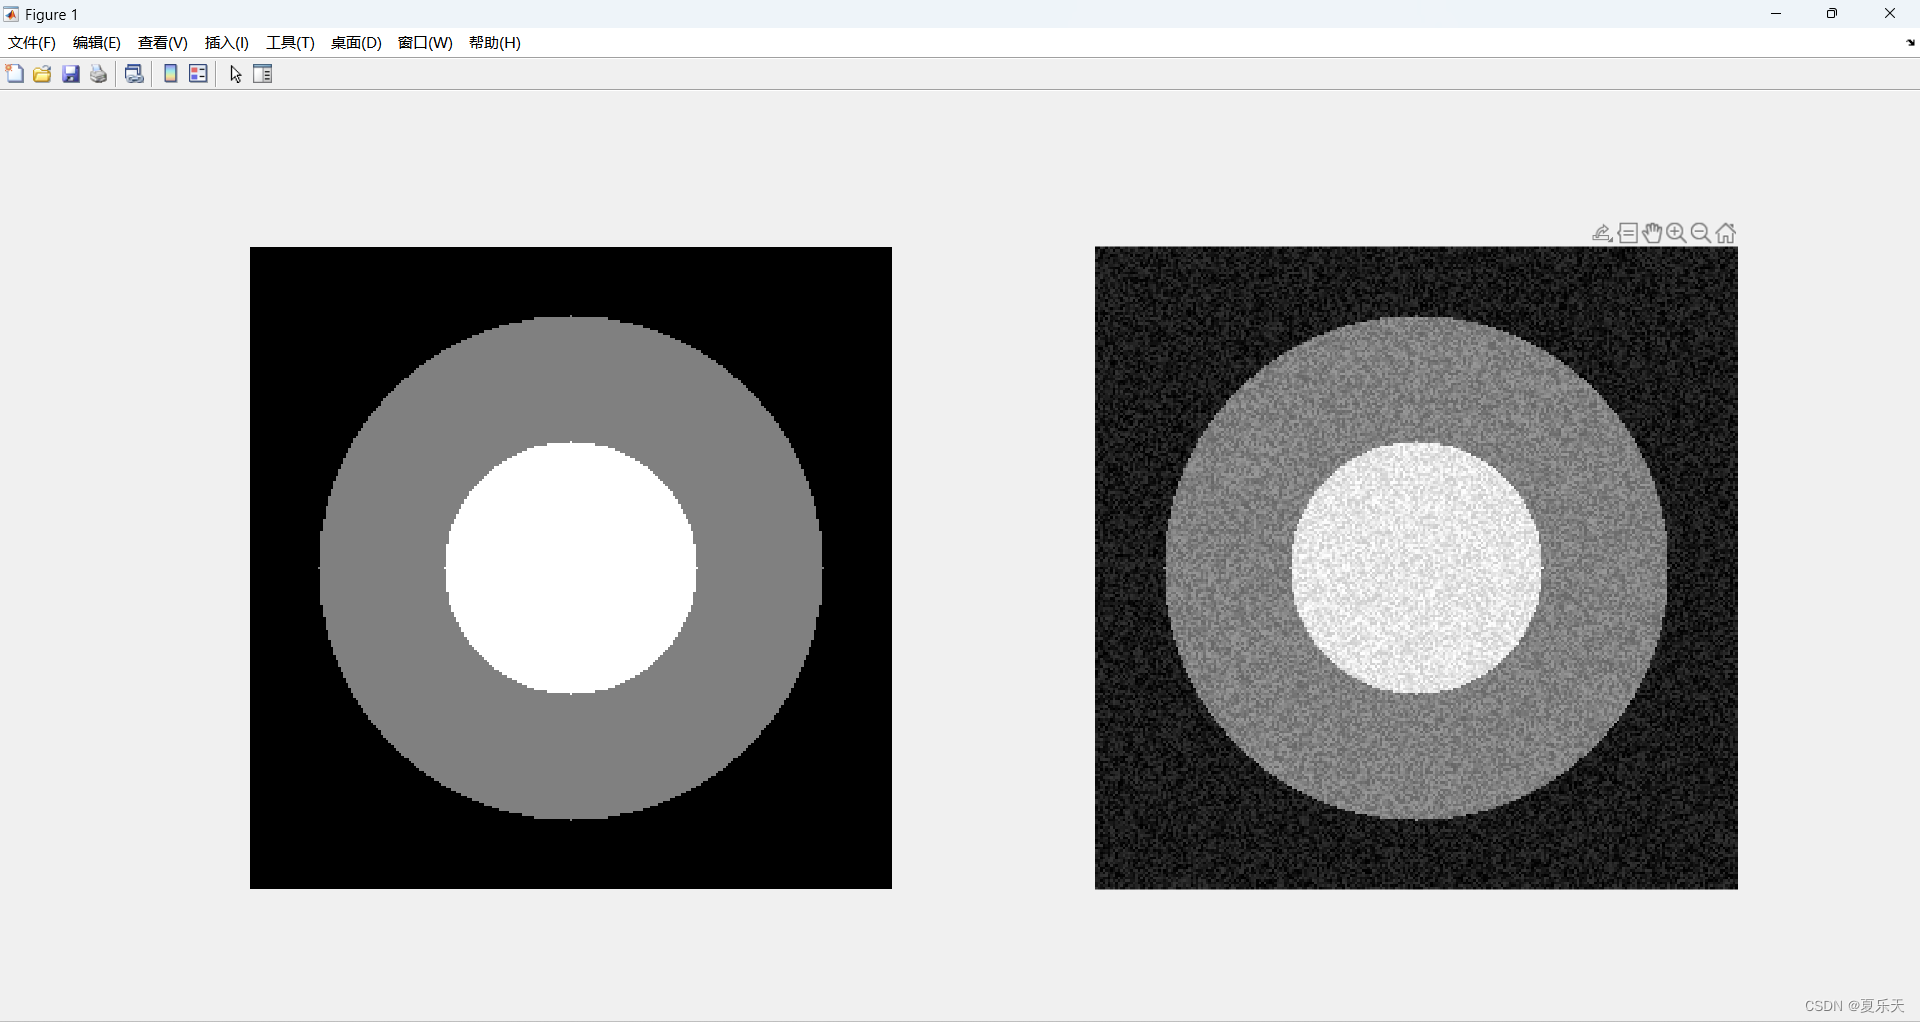Expand the menu bar overflow chevron
The image size is (1920, 1022).
coord(1909,43)
